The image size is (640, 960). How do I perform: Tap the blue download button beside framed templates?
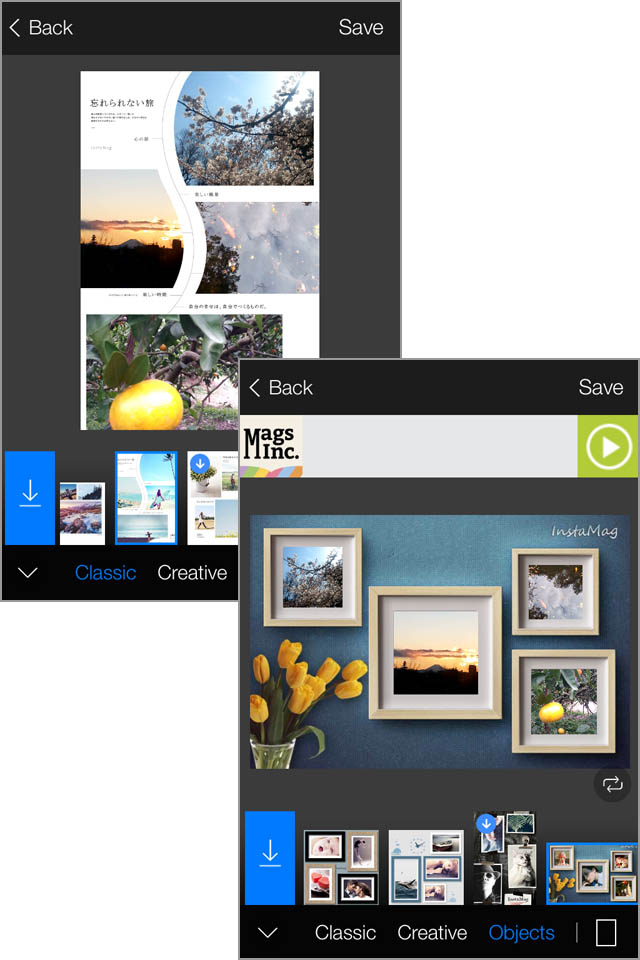pos(270,858)
